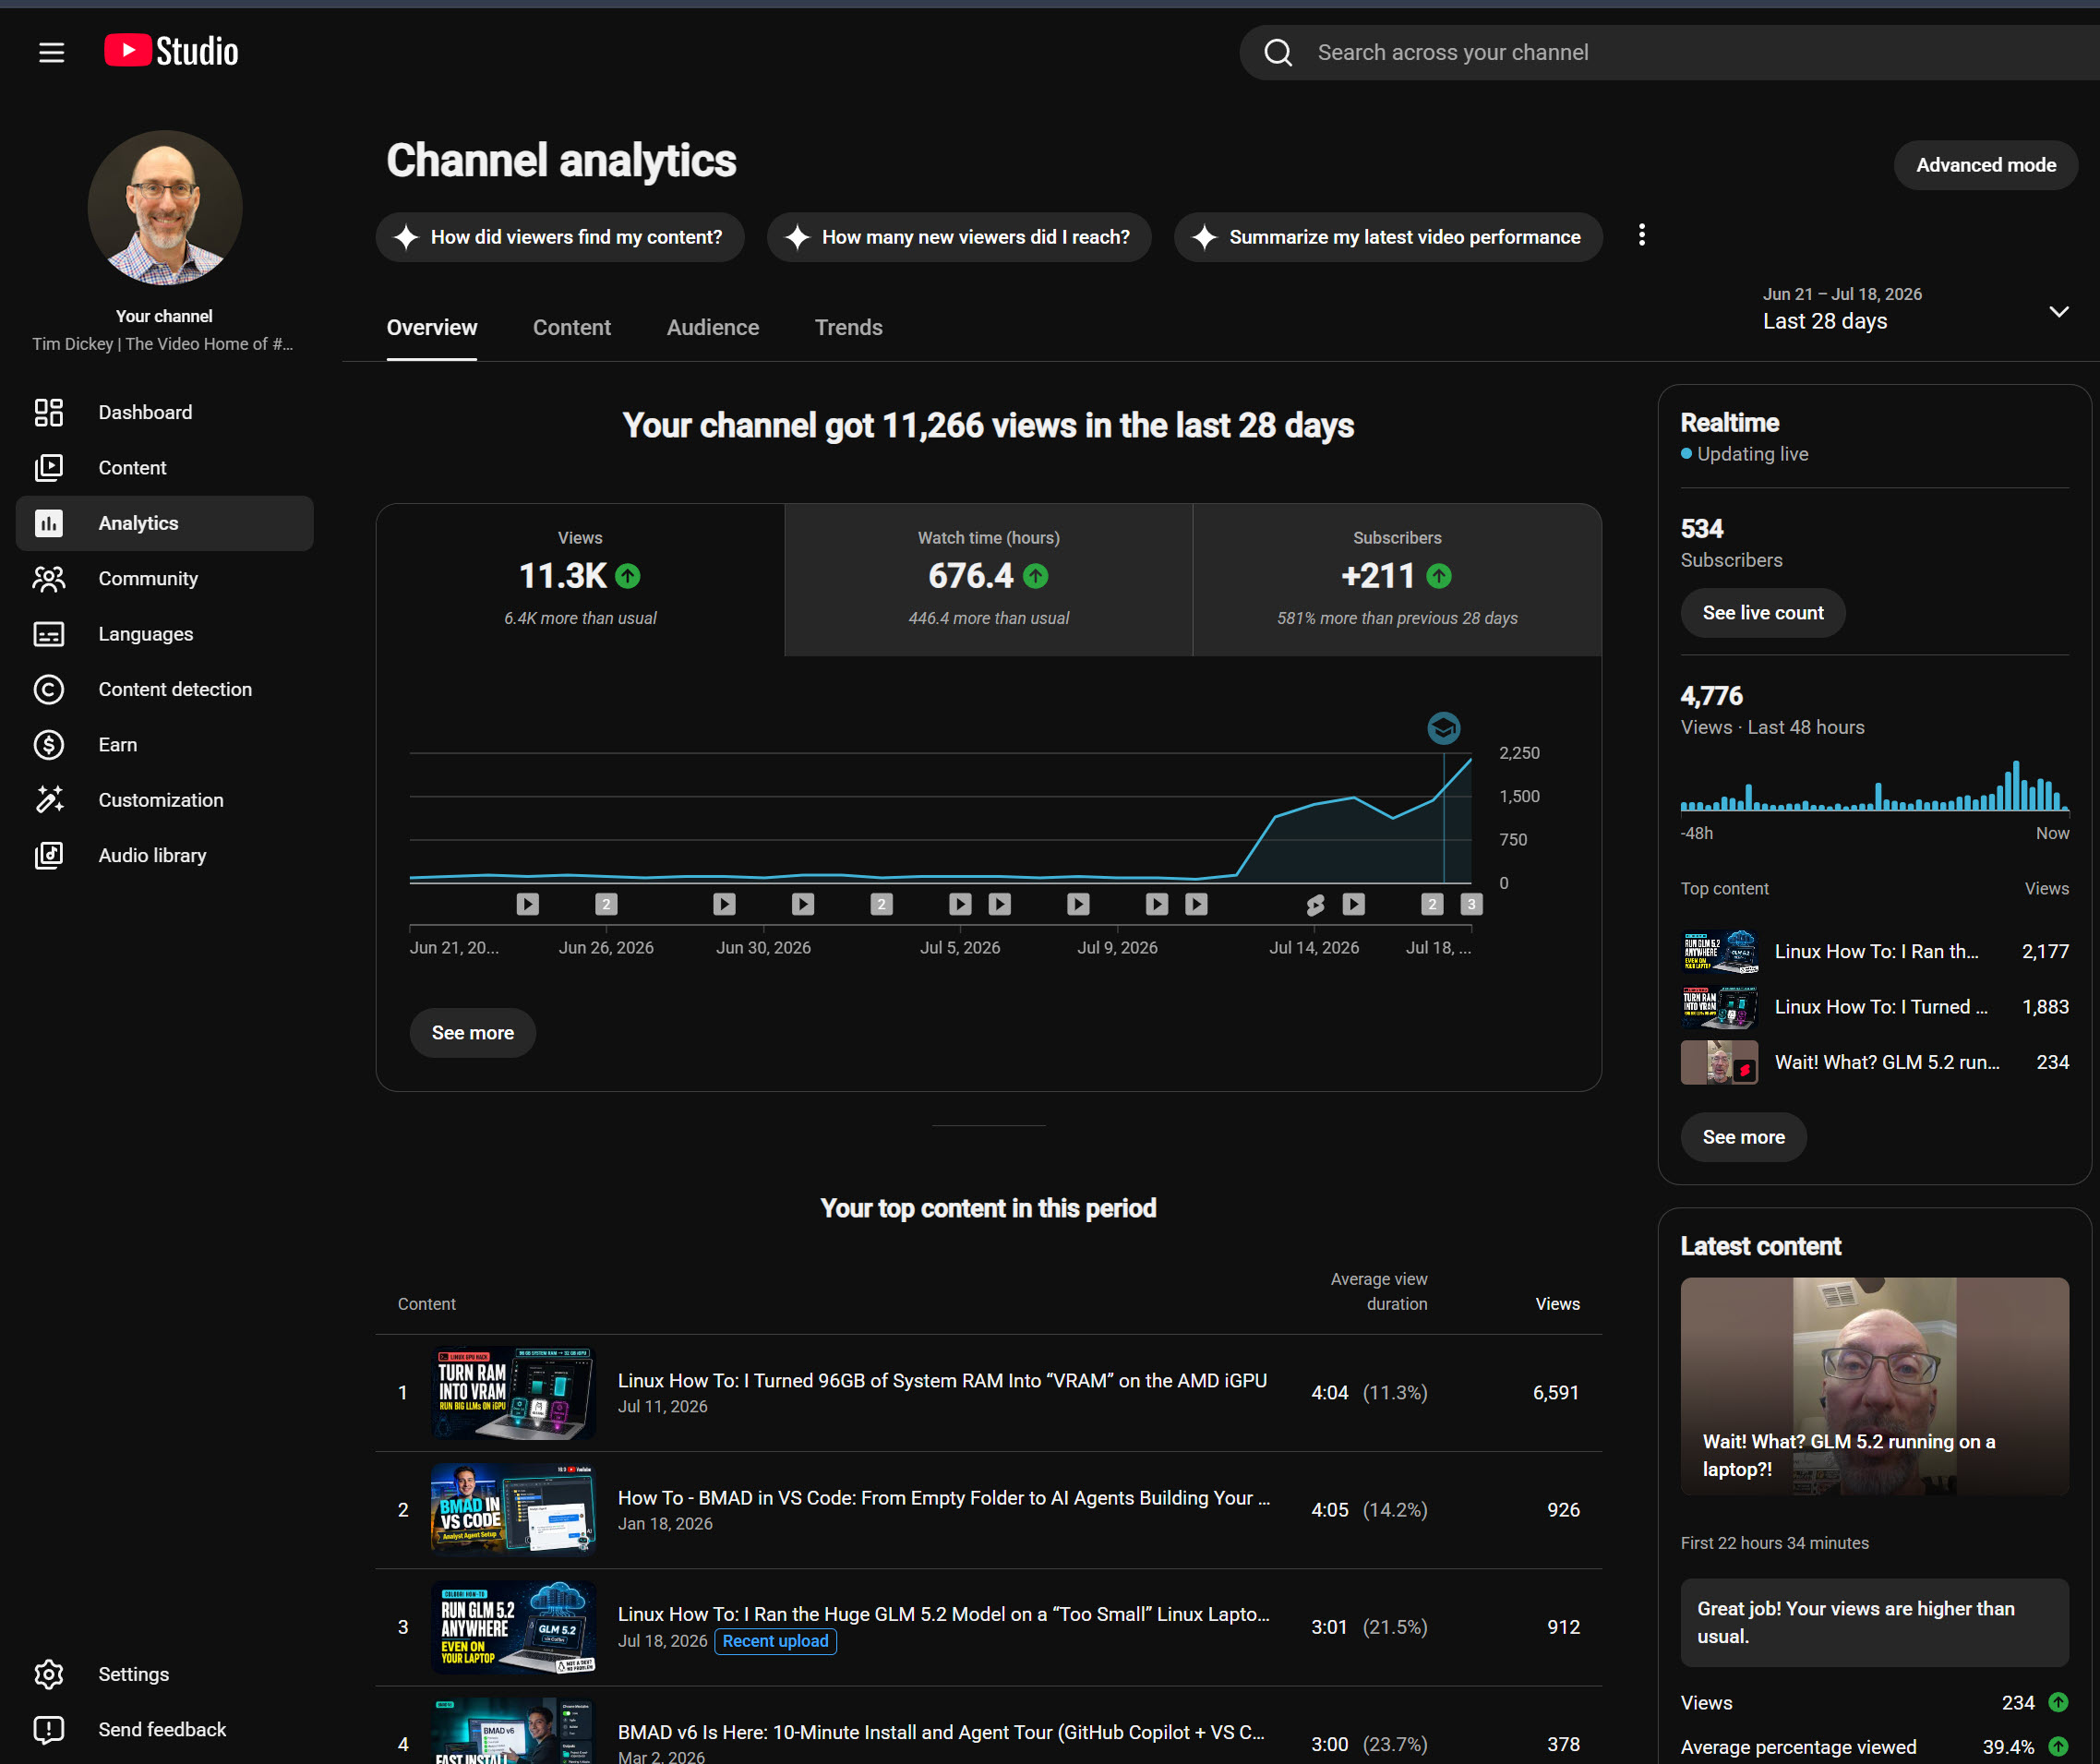Click the See live count button
The width and height of the screenshot is (2100, 1764).
pyautogui.click(x=1763, y=613)
